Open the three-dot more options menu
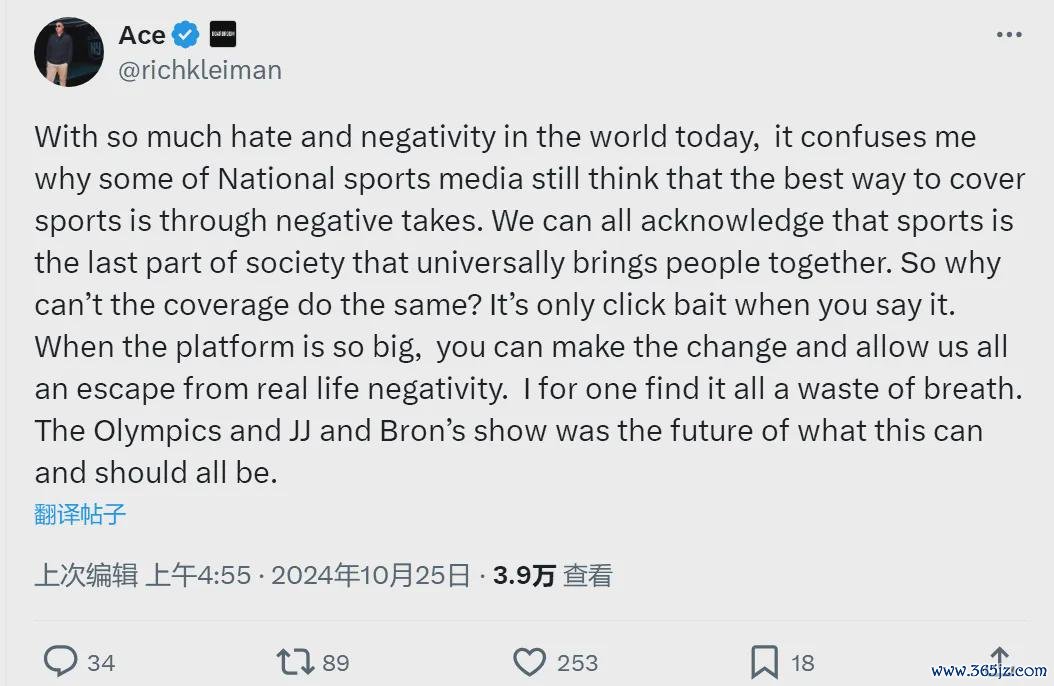The image size is (1054, 686). coord(1009,34)
